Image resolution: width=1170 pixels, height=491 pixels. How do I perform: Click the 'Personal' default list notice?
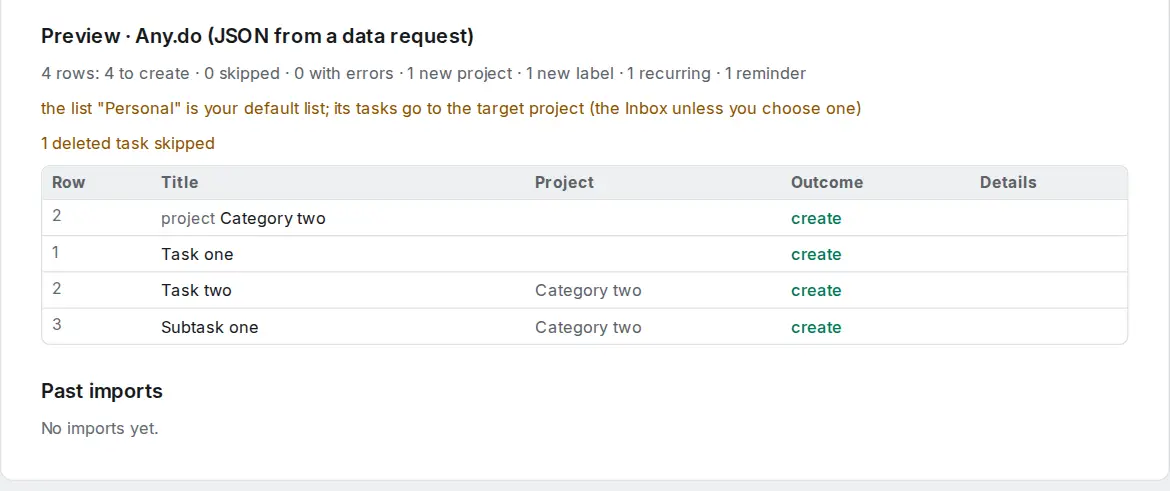click(451, 108)
